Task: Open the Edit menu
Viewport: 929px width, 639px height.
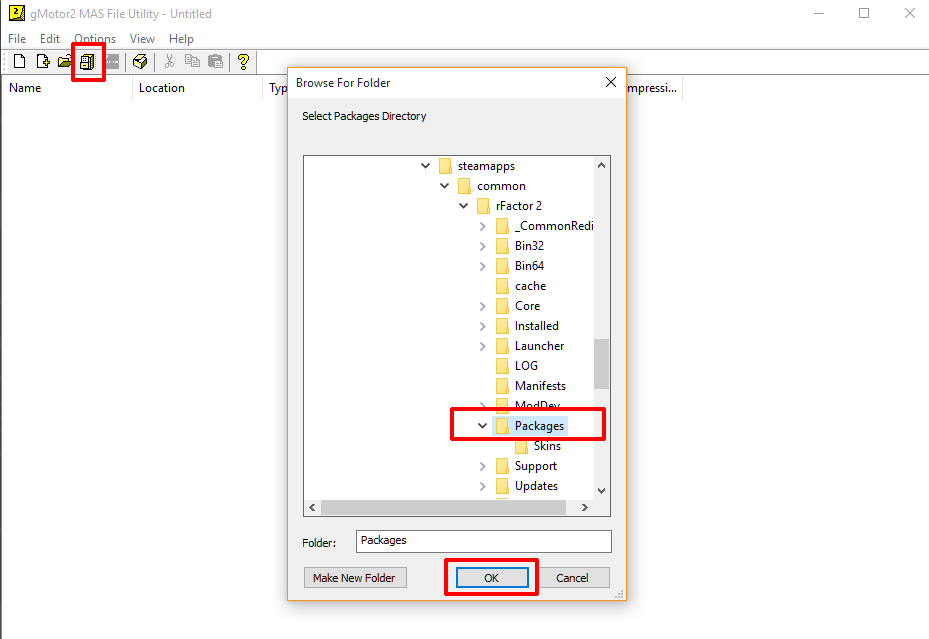Action: point(50,38)
